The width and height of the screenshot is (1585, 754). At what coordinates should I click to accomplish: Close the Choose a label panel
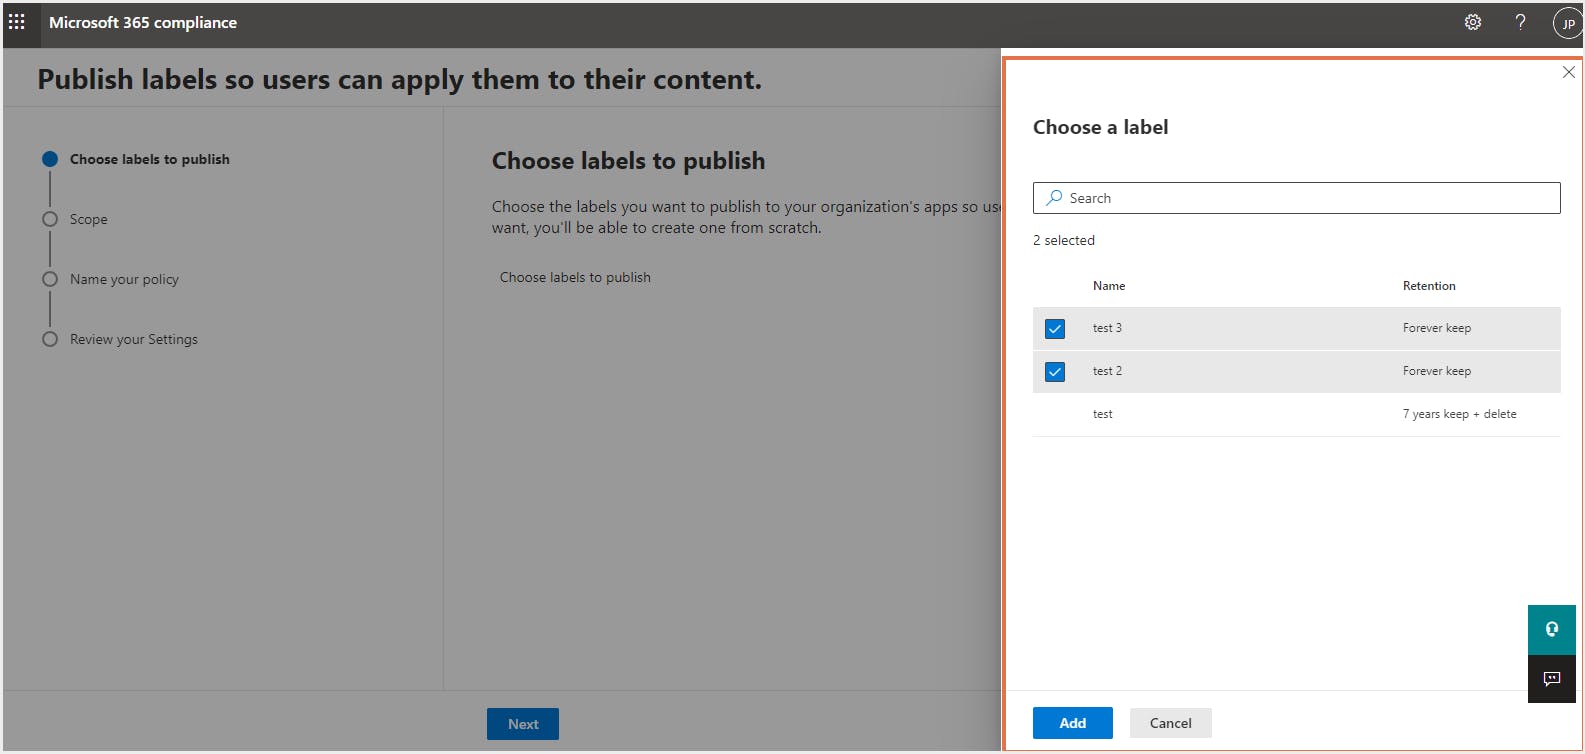pyautogui.click(x=1569, y=72)
